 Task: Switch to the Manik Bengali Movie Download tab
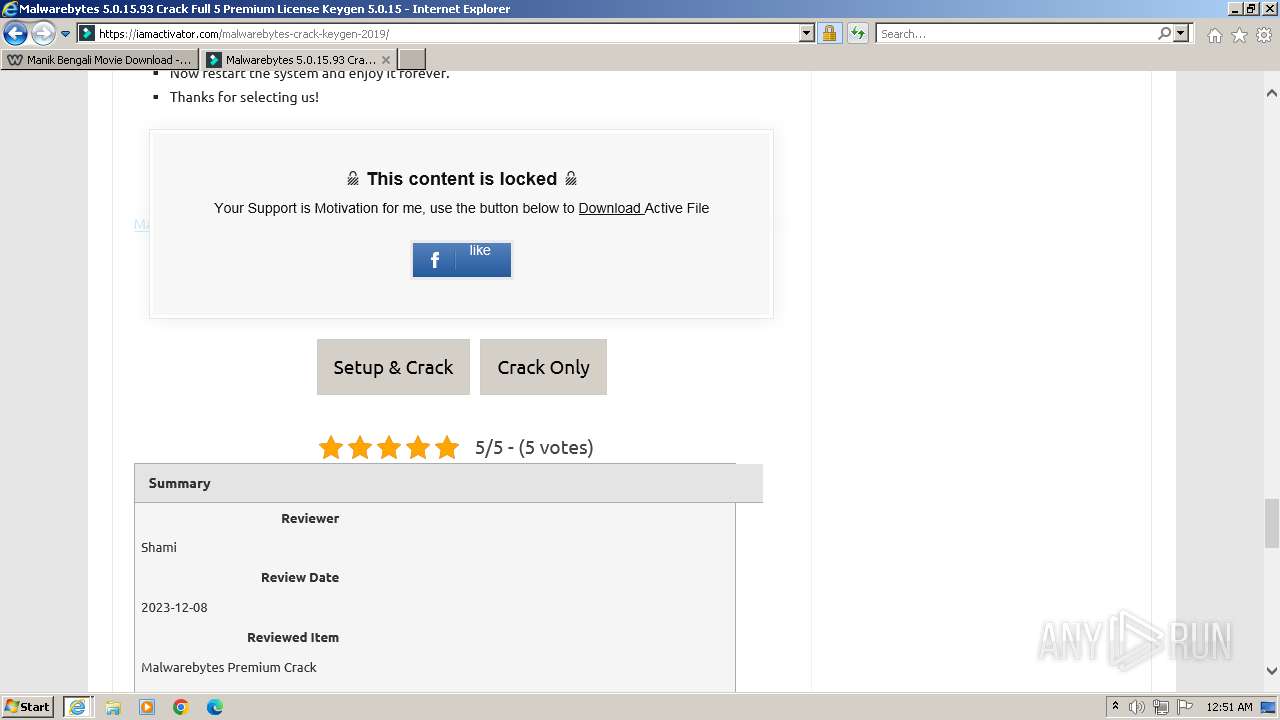[100, 59]
